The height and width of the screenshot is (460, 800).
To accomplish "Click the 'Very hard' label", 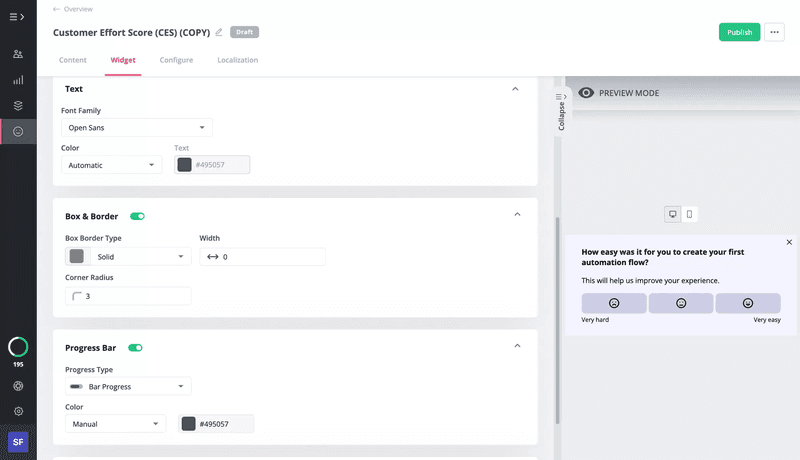I will pyautogui.click(x=595, y=320).
